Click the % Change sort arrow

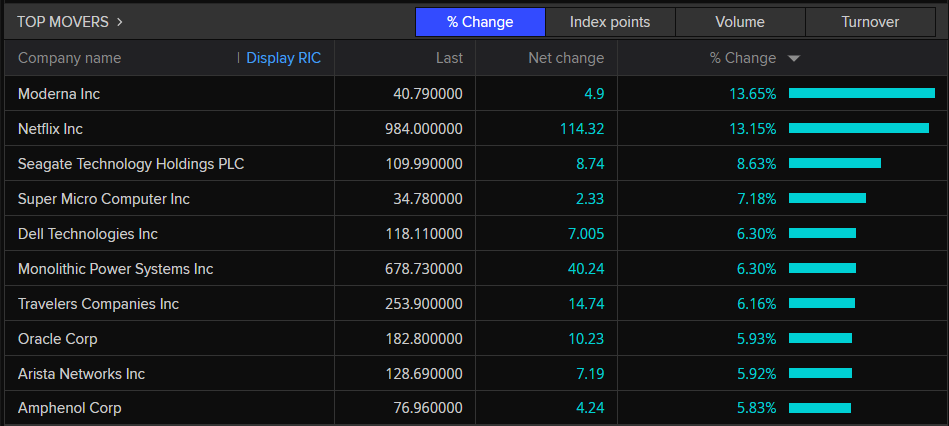(794, 59)
